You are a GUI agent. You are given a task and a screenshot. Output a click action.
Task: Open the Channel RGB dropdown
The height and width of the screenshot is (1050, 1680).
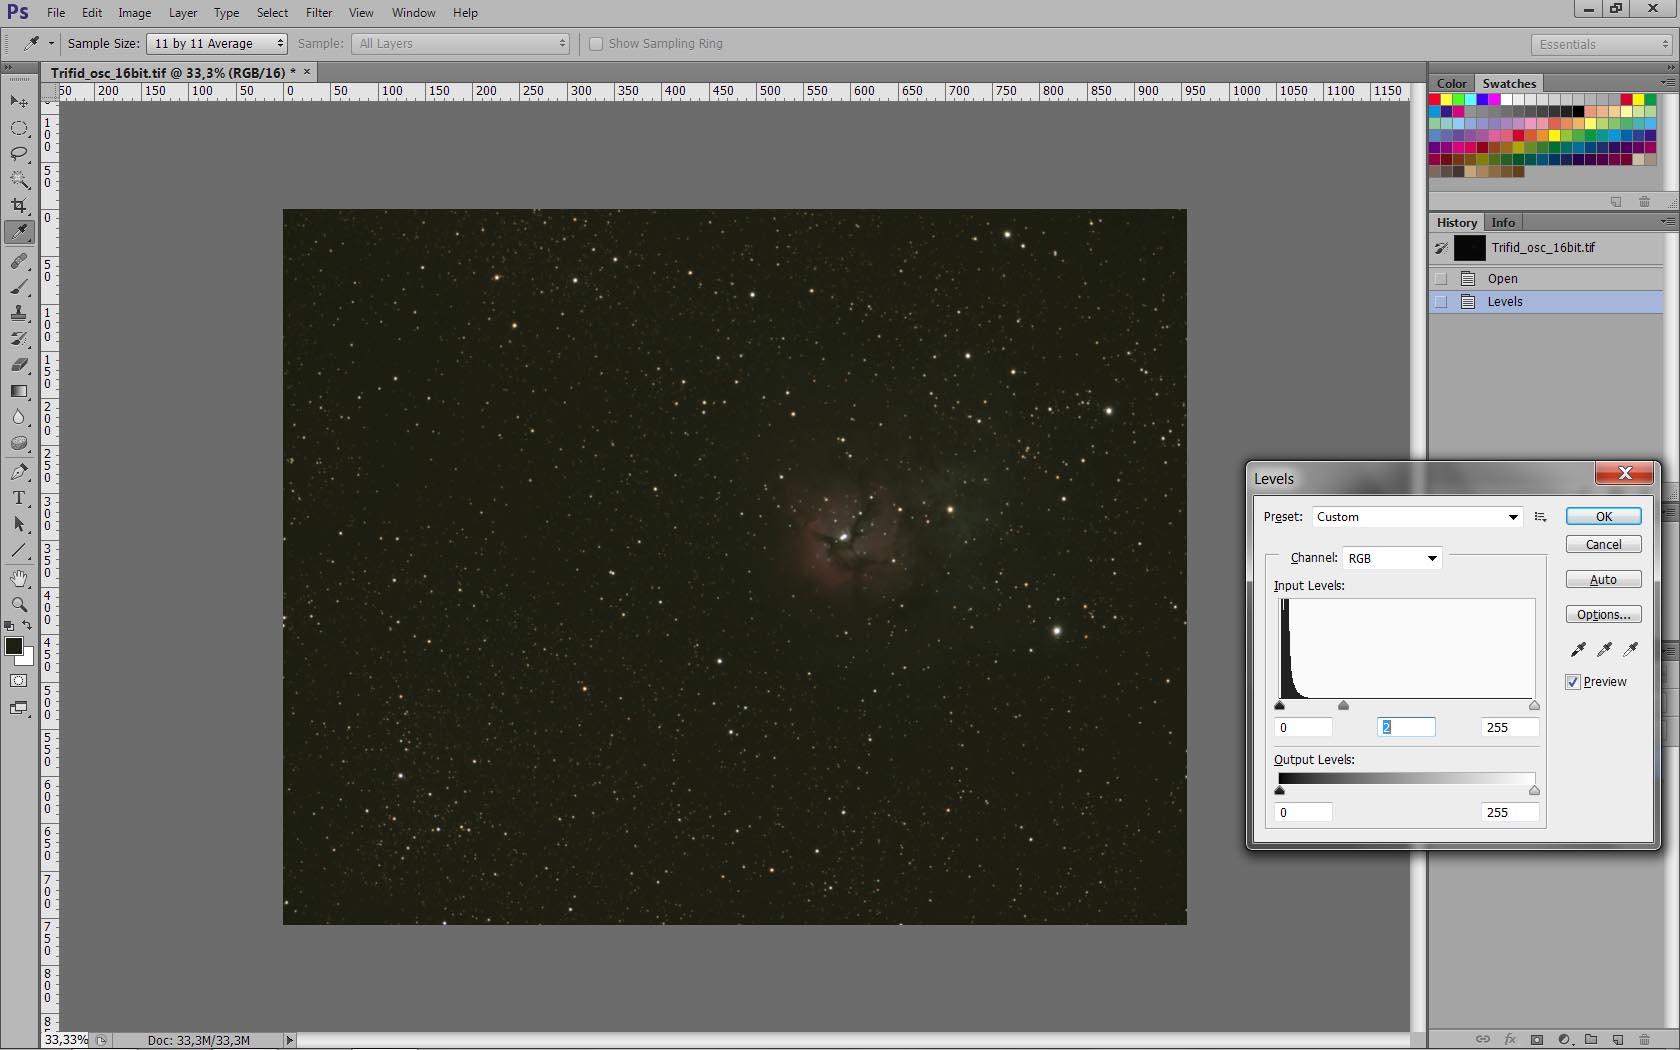(1392, 558)
